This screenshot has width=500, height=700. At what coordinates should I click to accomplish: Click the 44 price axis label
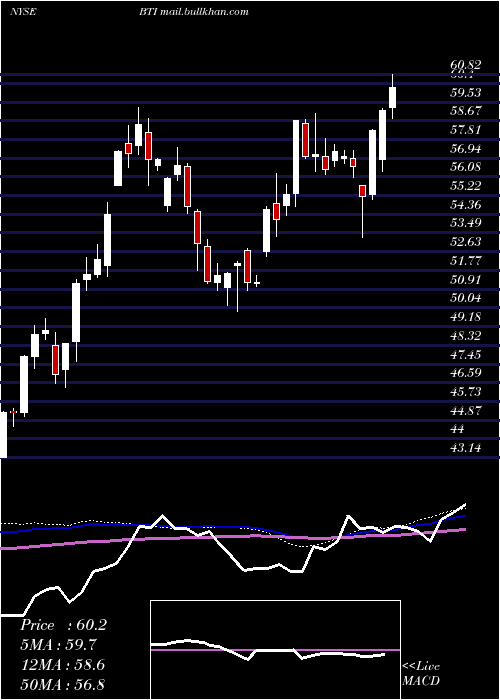coord(458,429)
